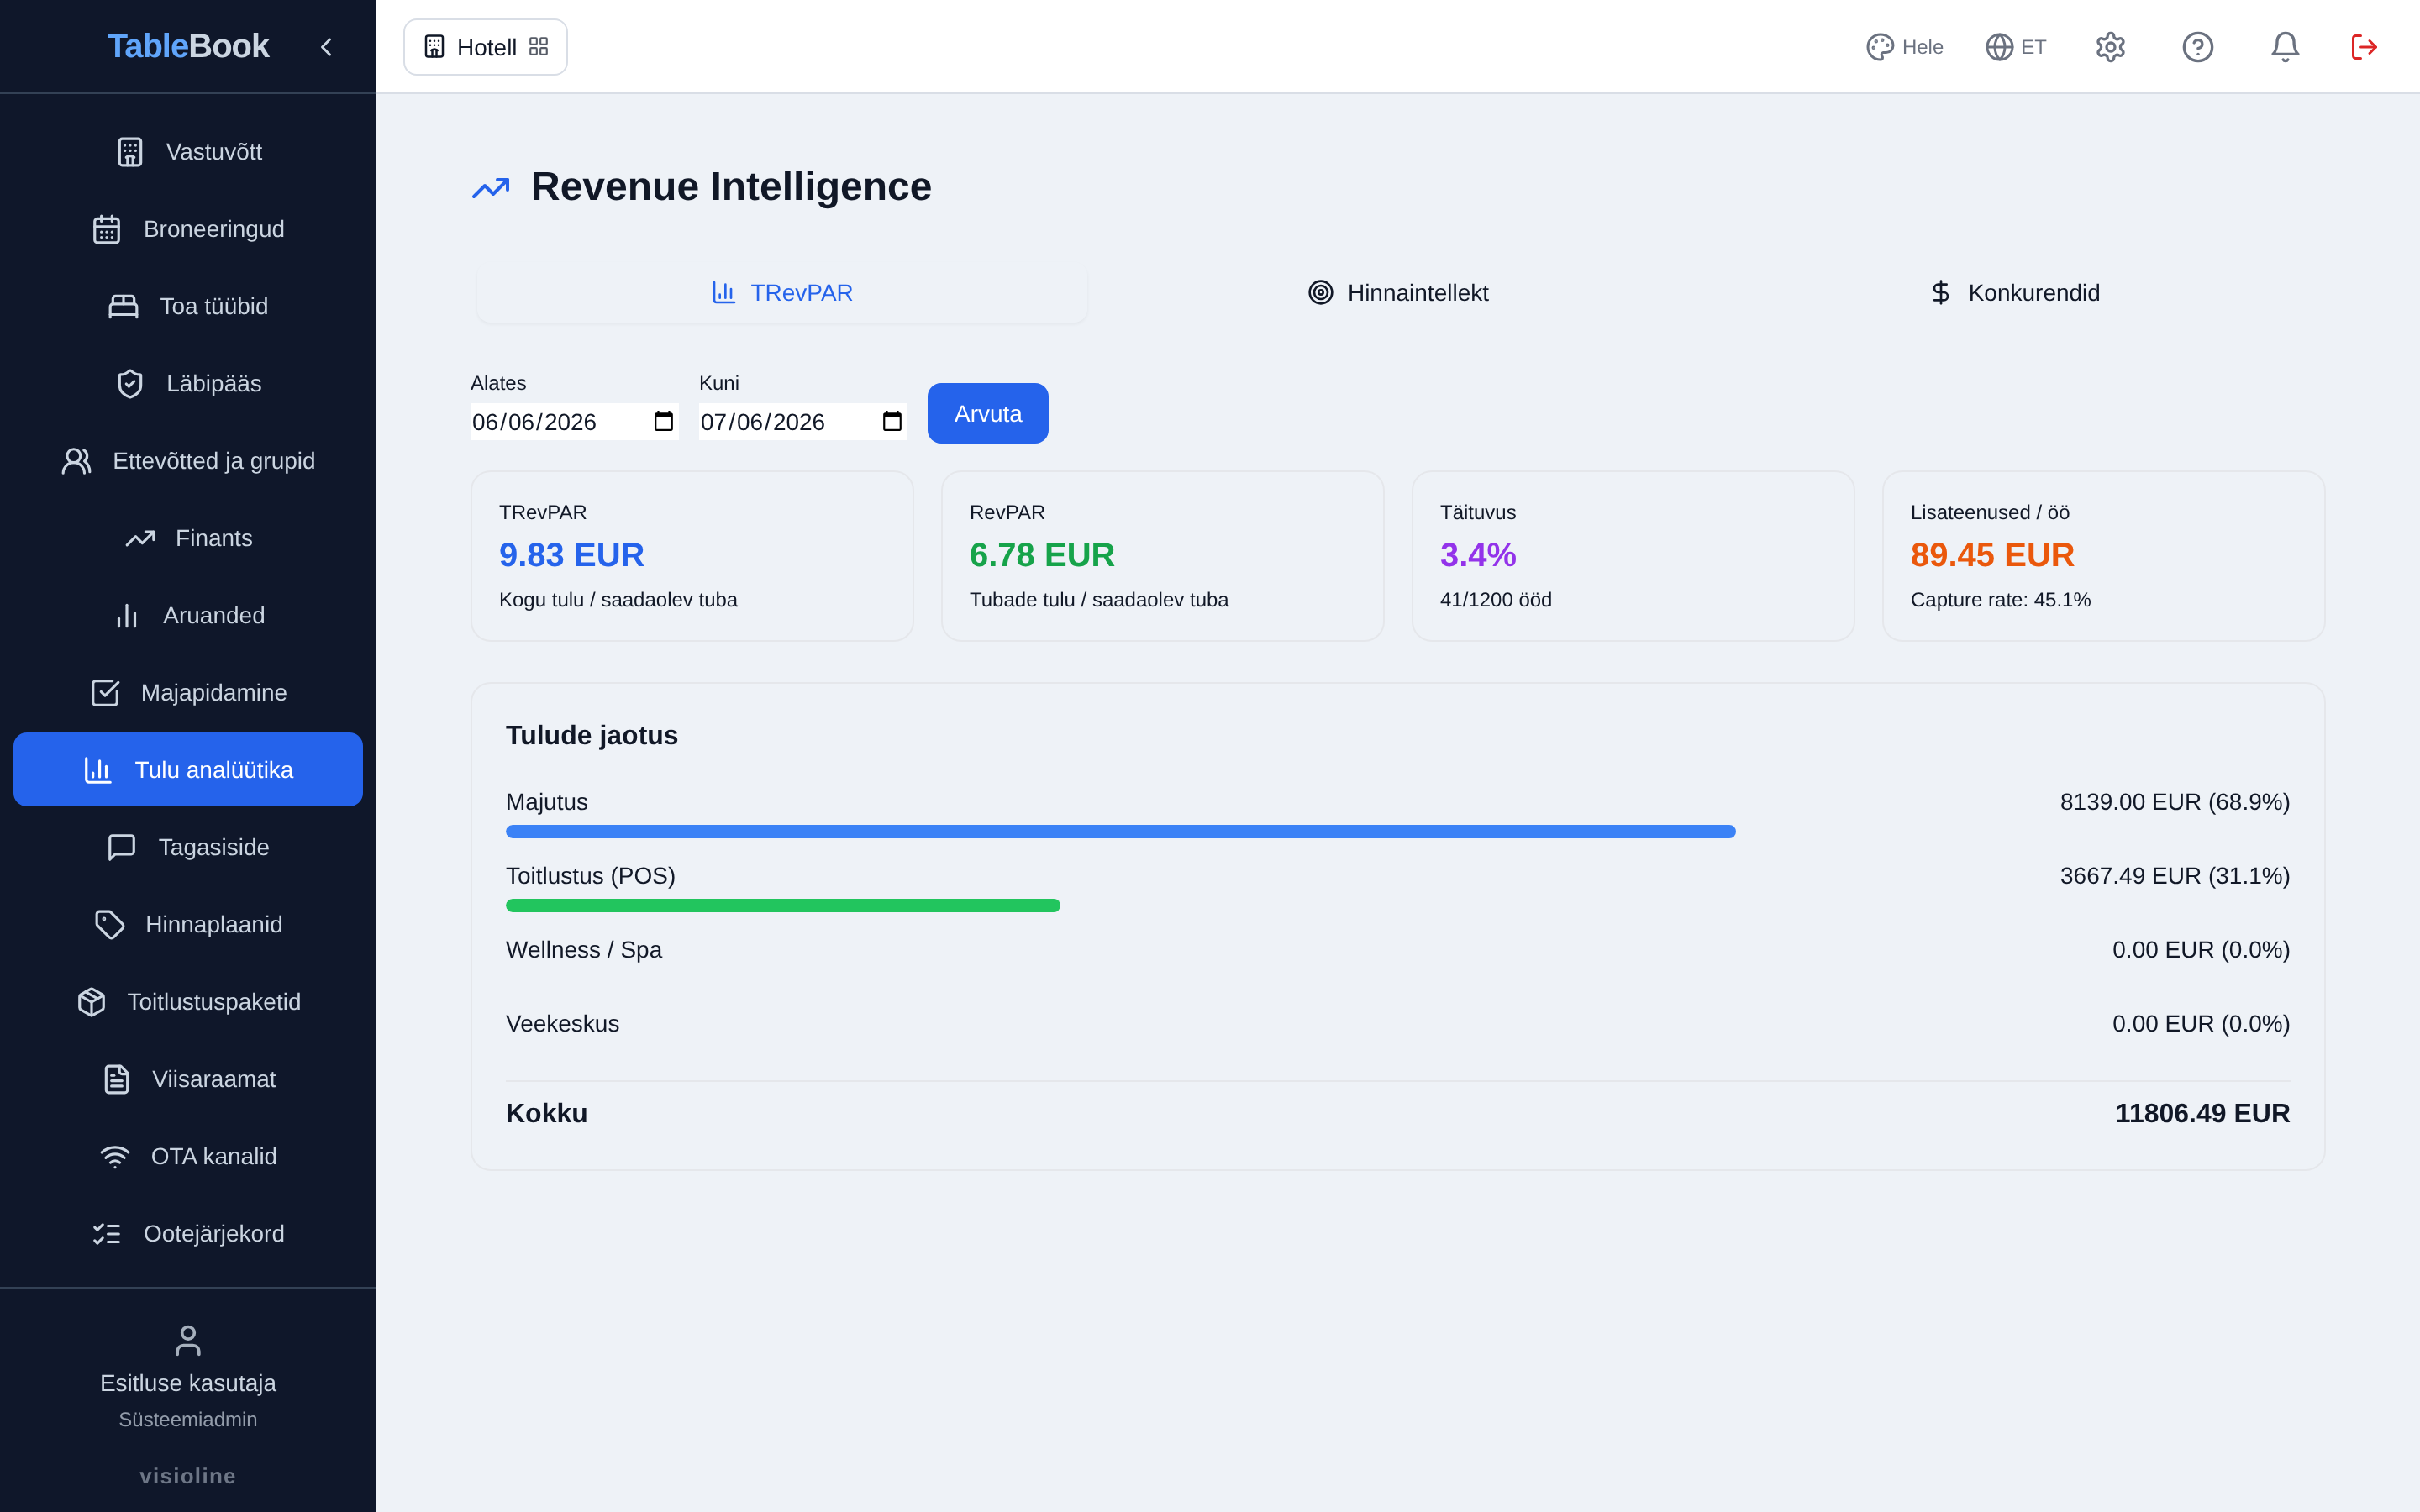Toggle the Hele theme palette icon
The height and width of the screenshot is (1512, 2420).
pyautogui.click(x=1880, y=47)
